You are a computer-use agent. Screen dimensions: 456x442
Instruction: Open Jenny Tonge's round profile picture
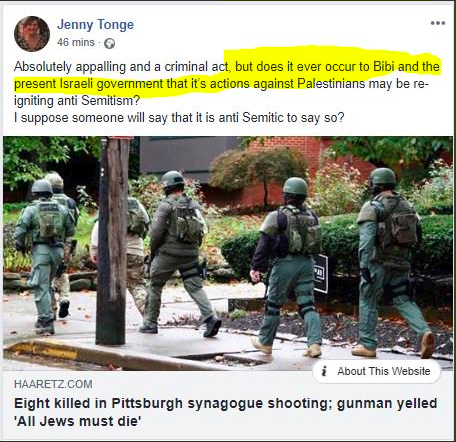(x=32, y=34)
